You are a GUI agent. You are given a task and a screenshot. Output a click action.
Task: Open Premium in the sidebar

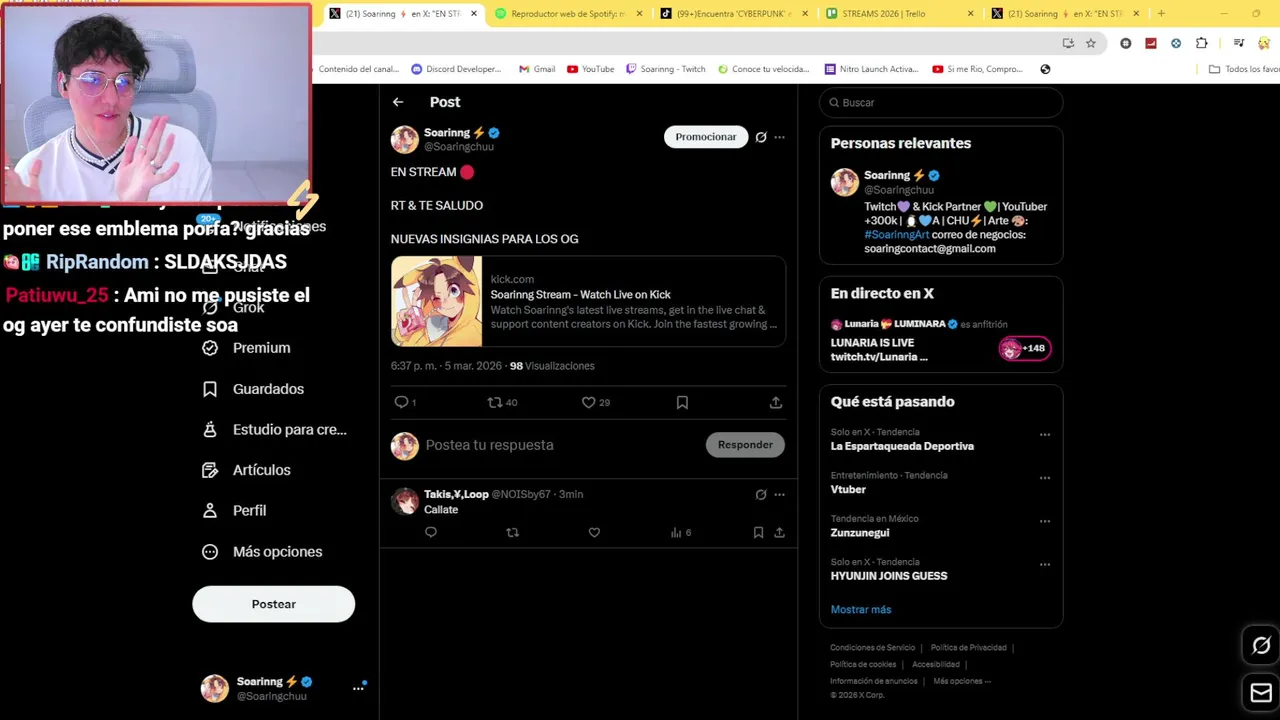tap(247, 348)
